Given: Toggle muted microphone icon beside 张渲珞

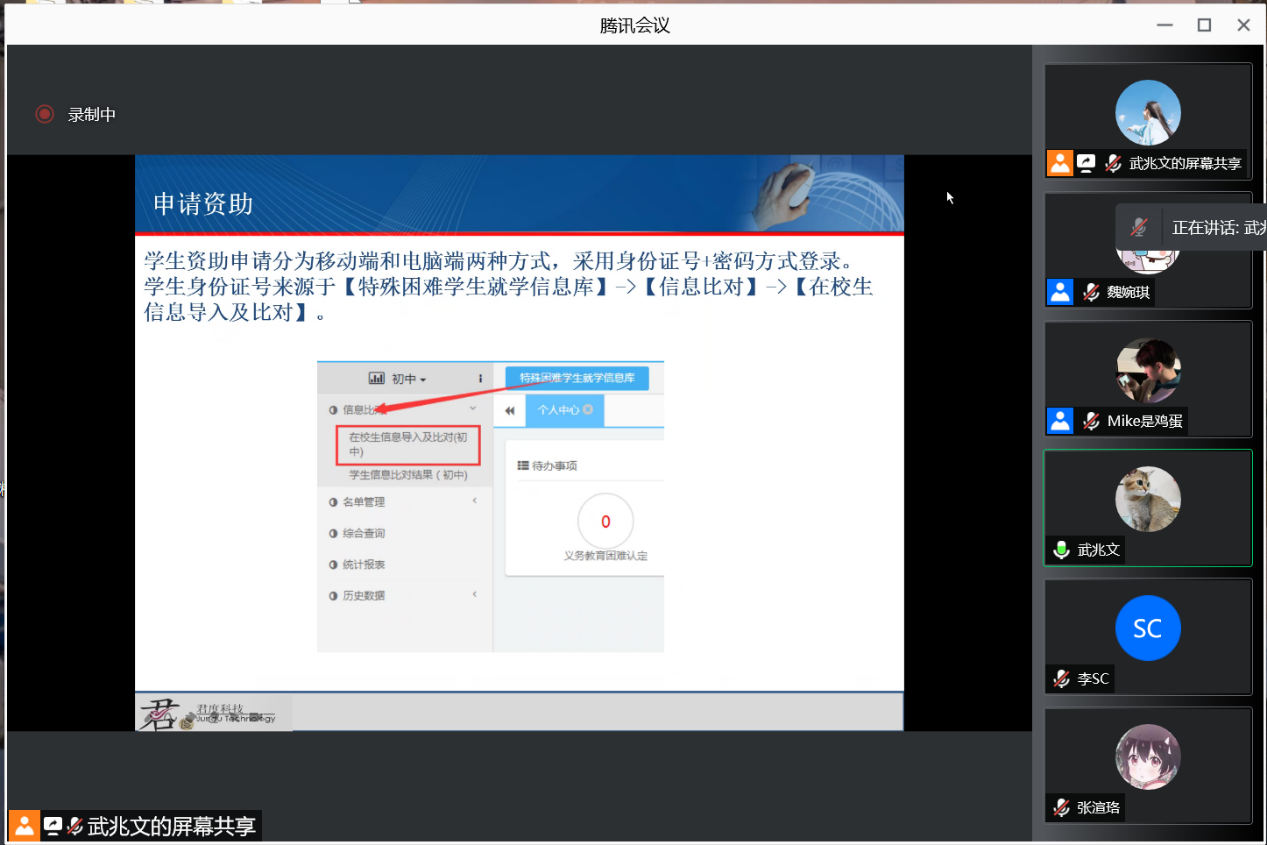Looking at the screenshot, I should (1060, 807).
